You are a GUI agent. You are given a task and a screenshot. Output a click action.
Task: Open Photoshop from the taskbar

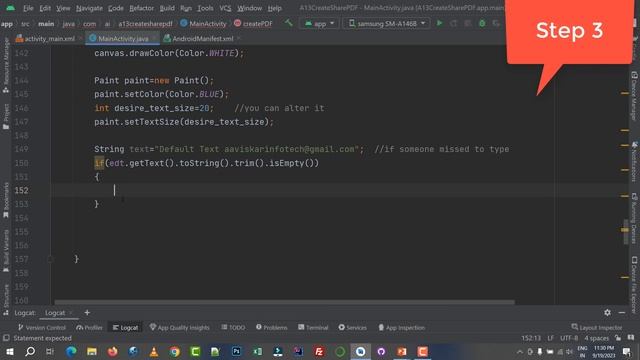236,351
